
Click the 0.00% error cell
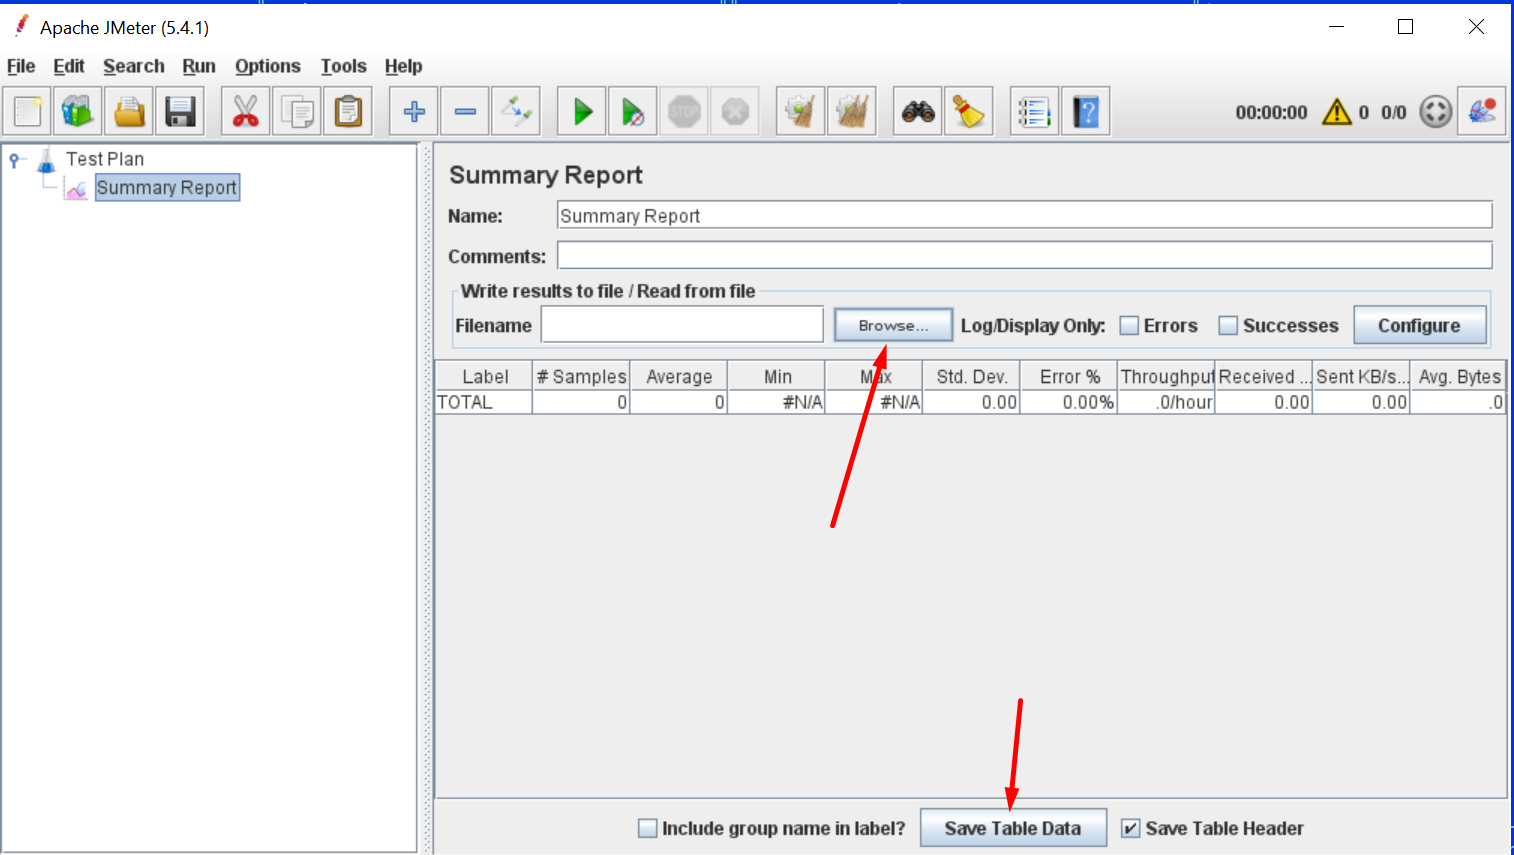(1069, 402)
